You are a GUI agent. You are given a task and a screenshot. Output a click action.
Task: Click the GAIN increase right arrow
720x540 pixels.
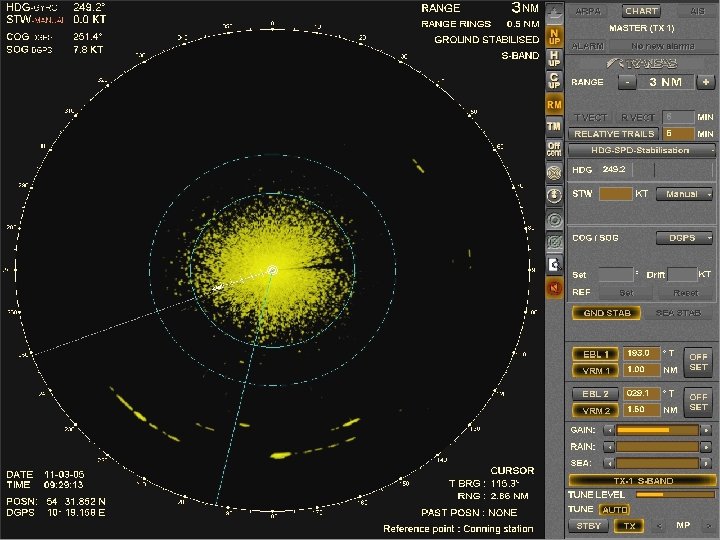coord(706,430)
